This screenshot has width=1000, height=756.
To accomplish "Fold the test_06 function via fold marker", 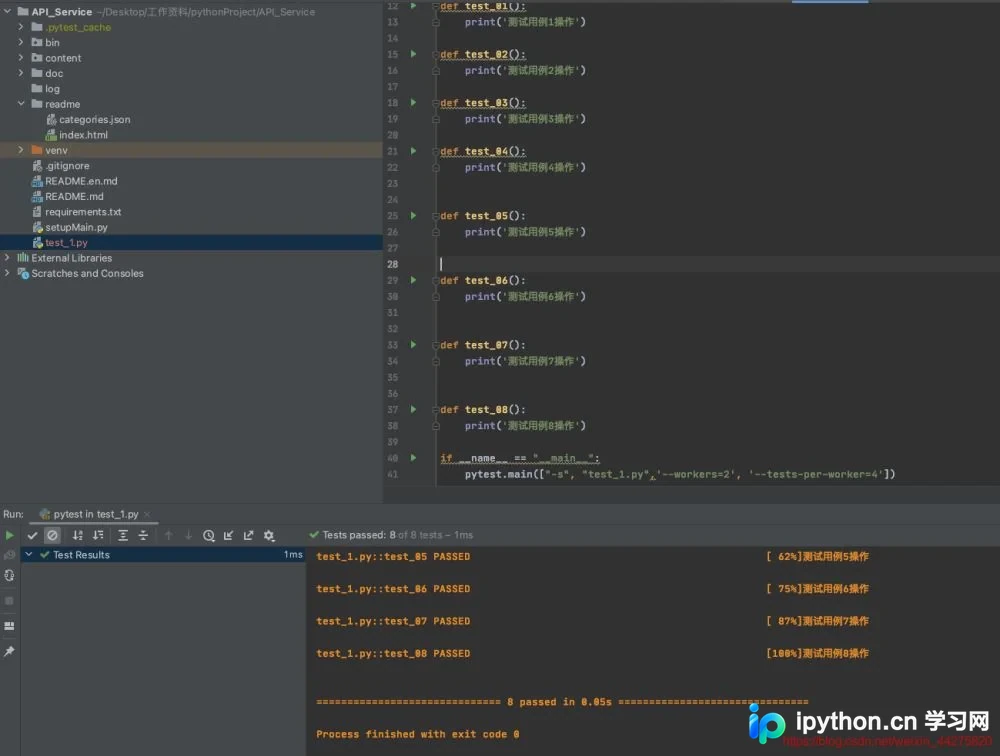I will click(436, 280).
